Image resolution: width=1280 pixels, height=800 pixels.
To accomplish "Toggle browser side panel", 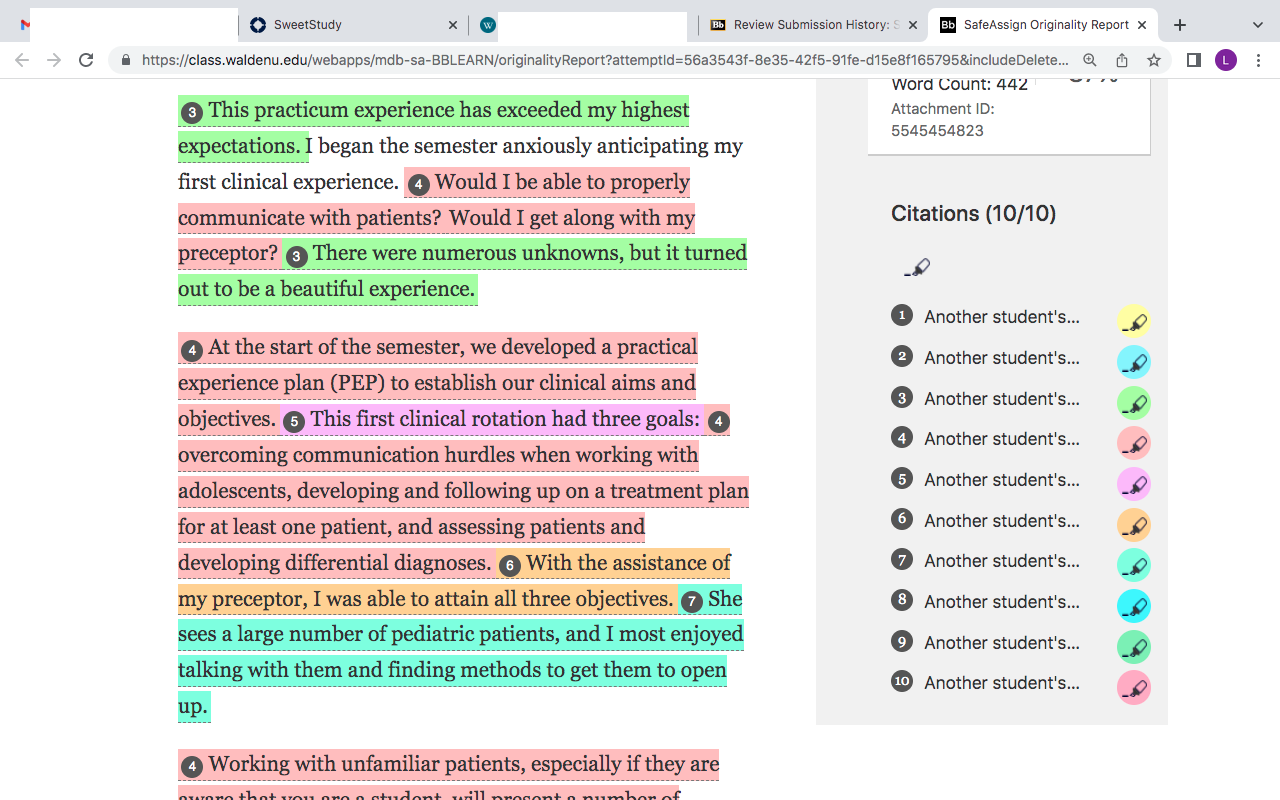I will pyautogui.click(x=1194, y=60).
